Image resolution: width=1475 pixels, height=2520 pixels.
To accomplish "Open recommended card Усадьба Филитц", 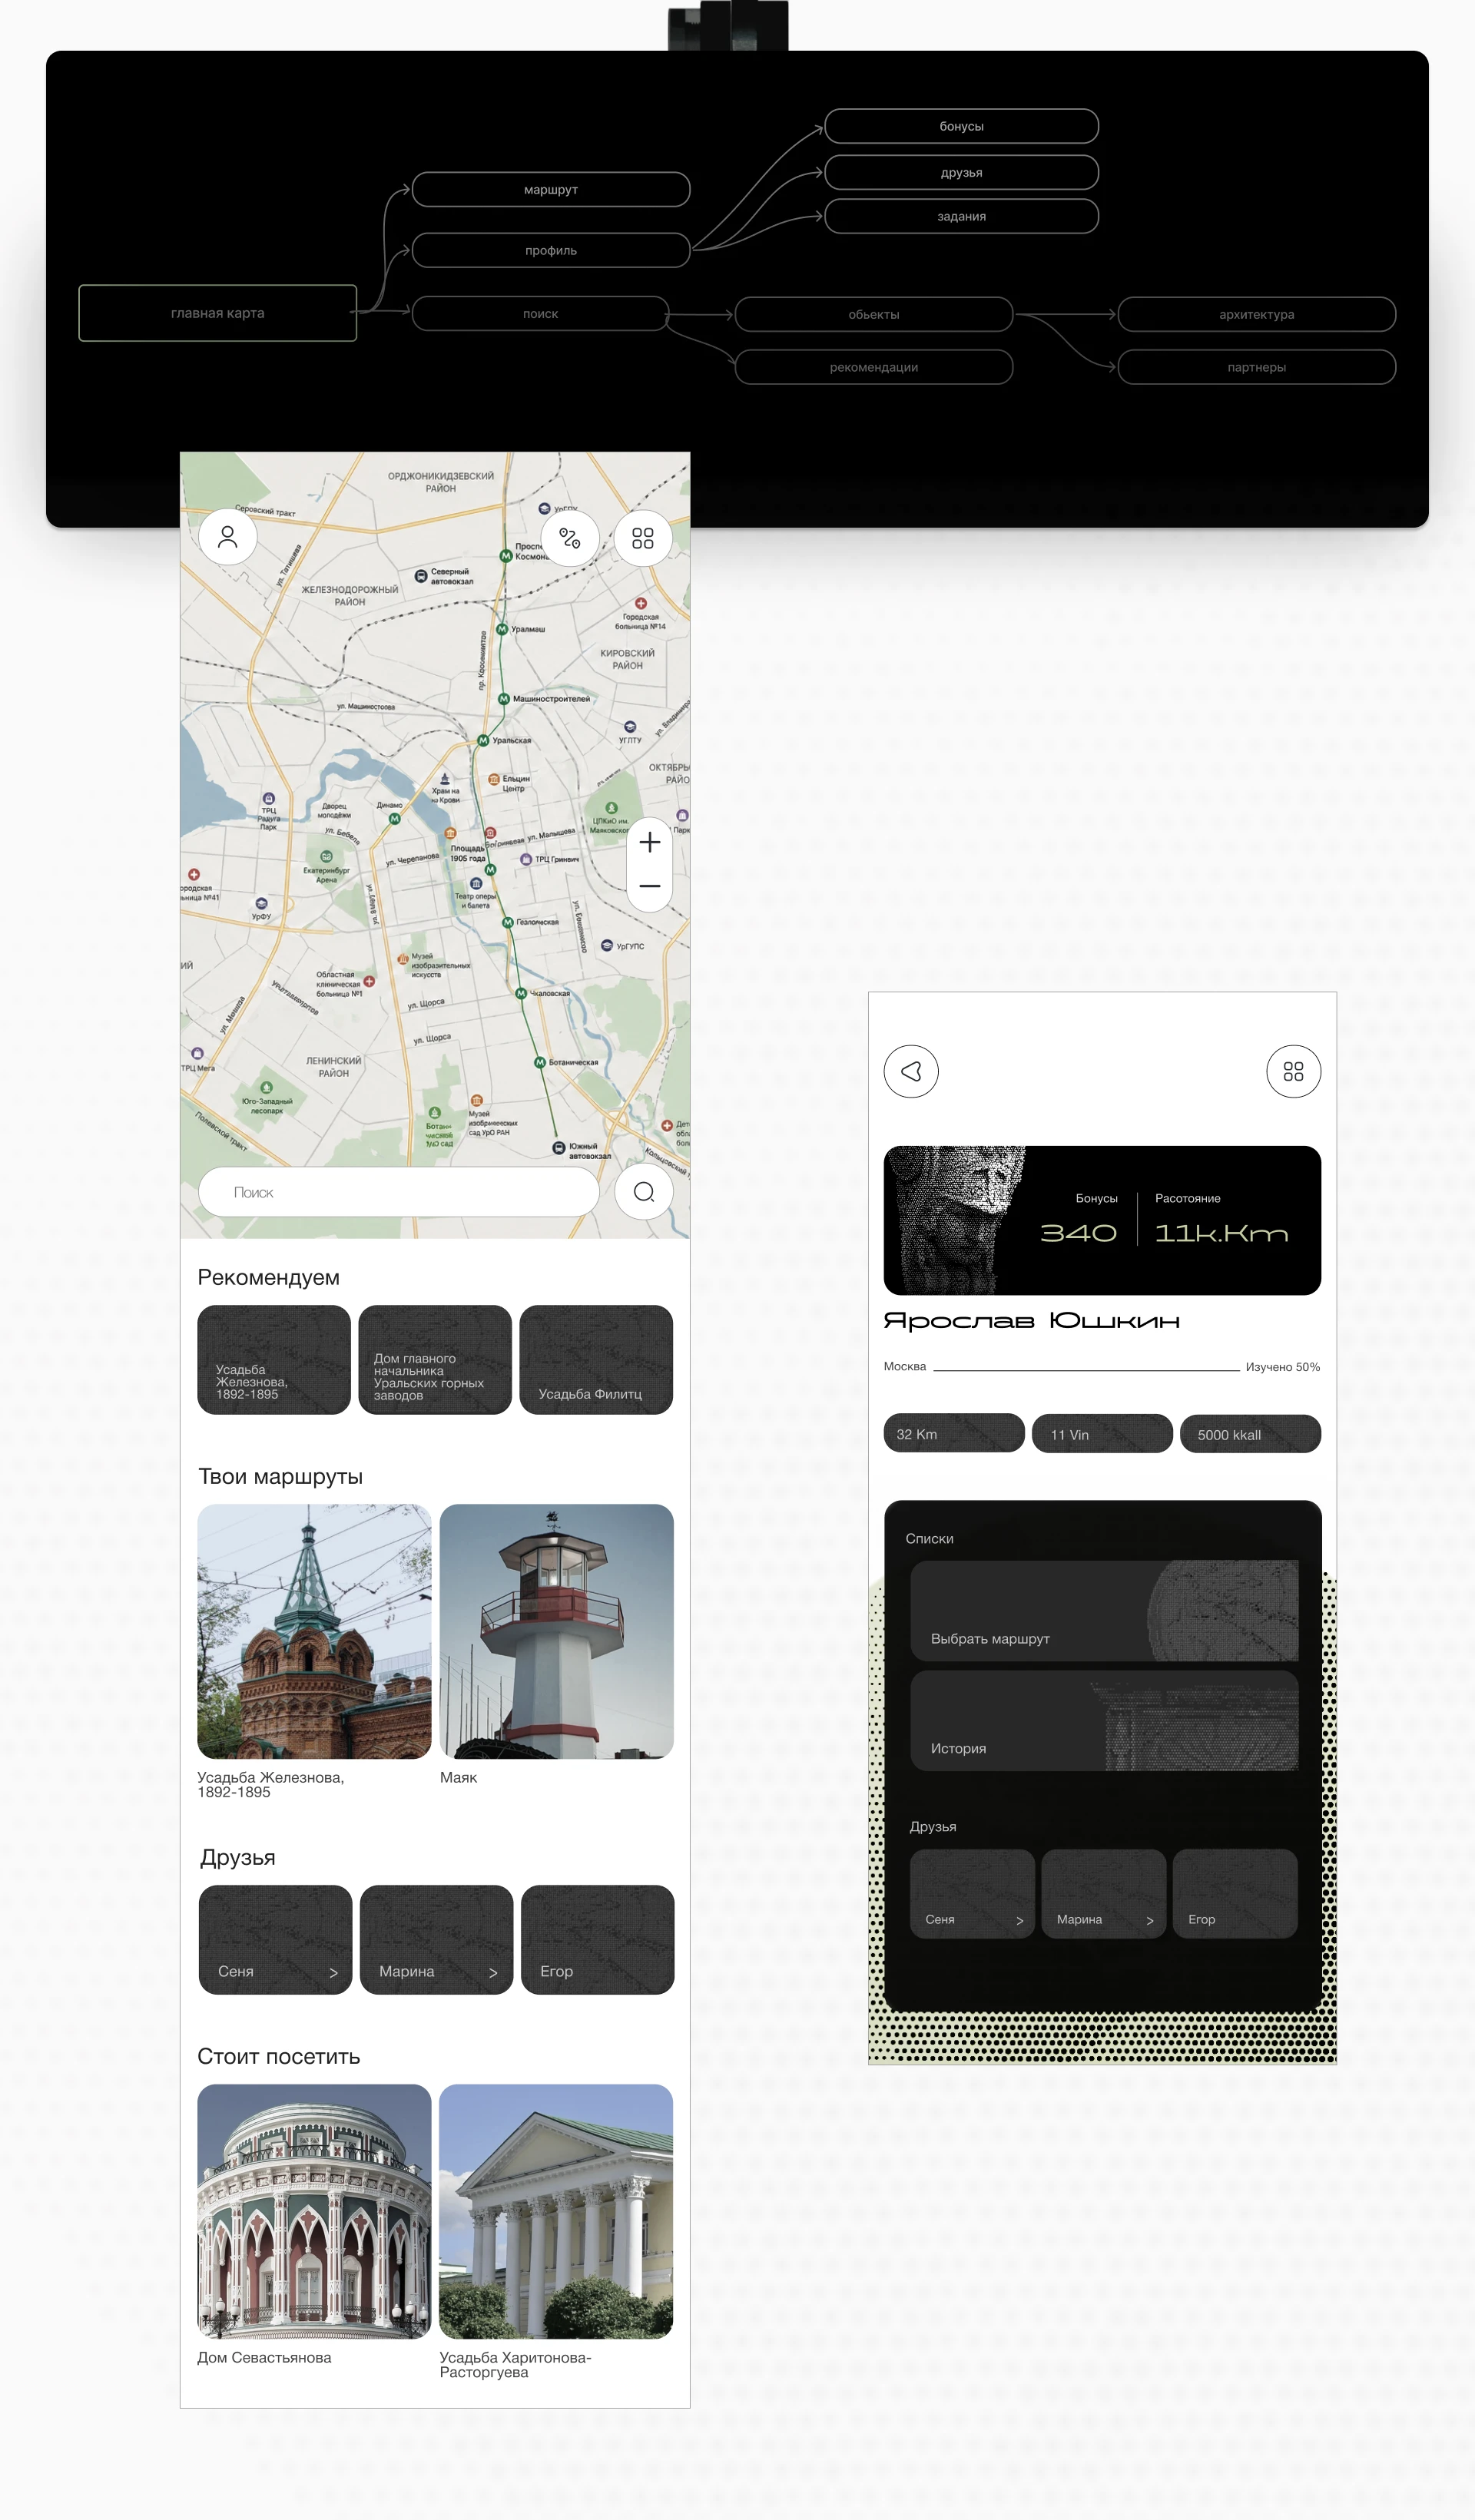I will coord(596,1360).
